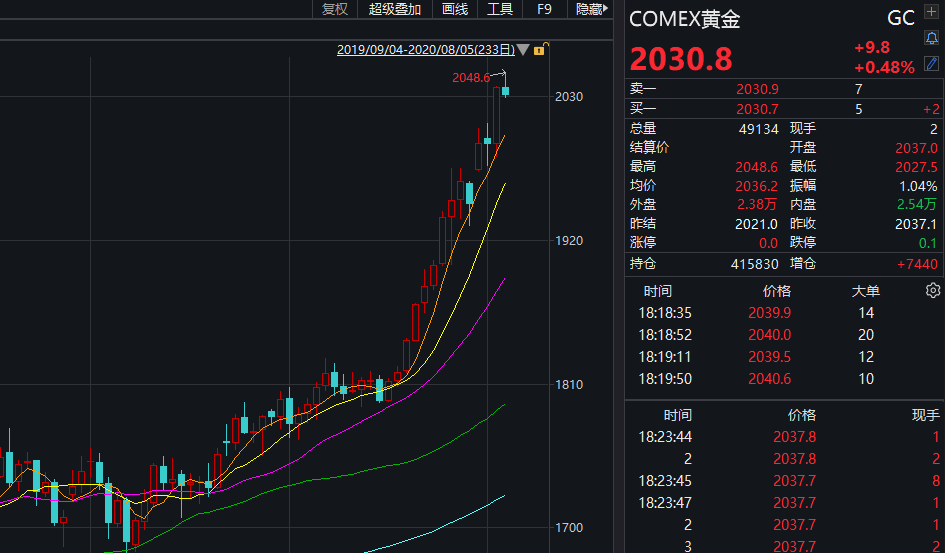The image size is (945, 553).
Task: Select the large-order row at 18:18:52
Action: (783, 335)
